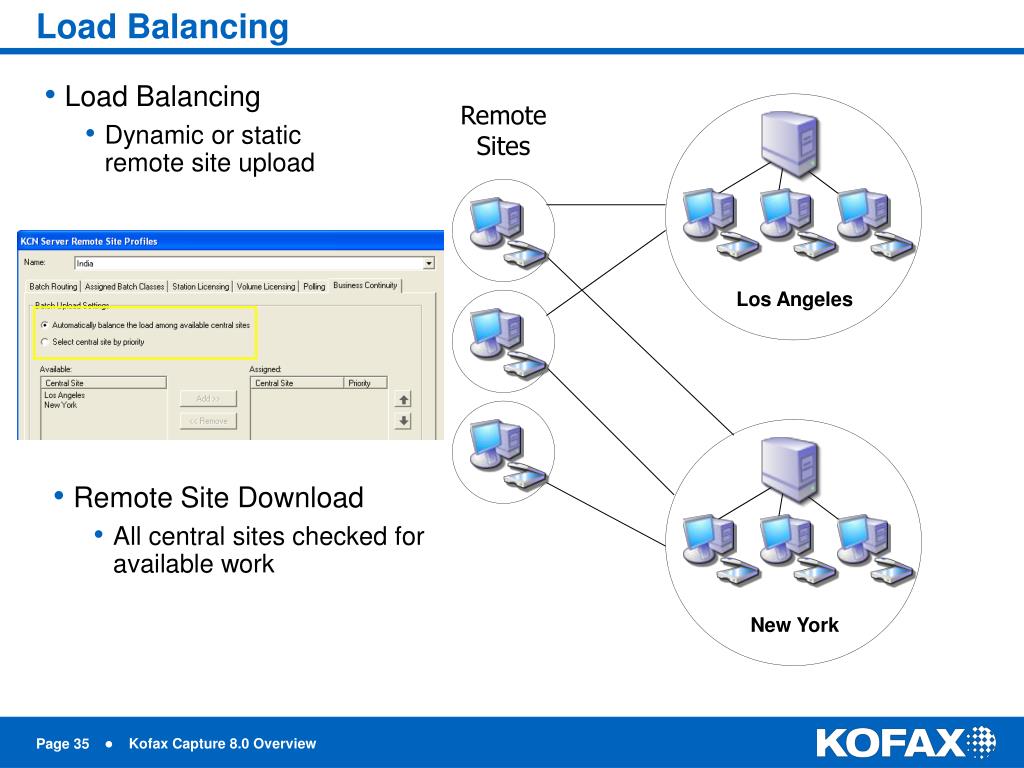This screenshot has height=768, width=1024.
Task: Click the Add >> button
Action: [208, 398]
